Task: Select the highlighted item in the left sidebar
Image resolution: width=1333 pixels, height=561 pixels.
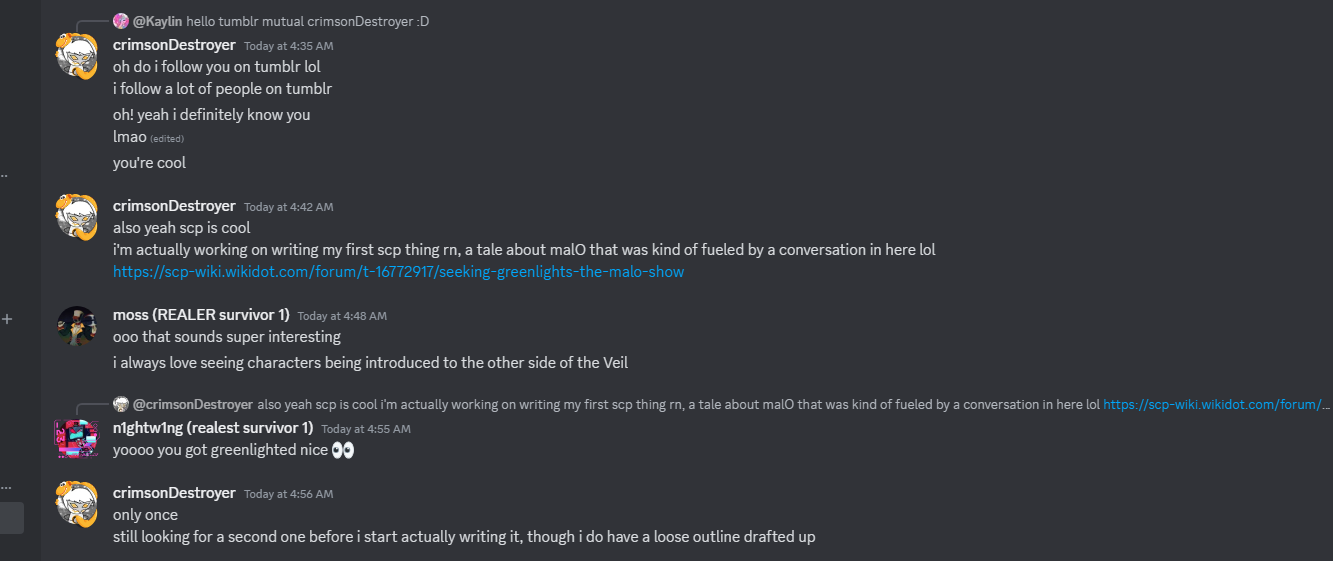Action: [12, 517]
